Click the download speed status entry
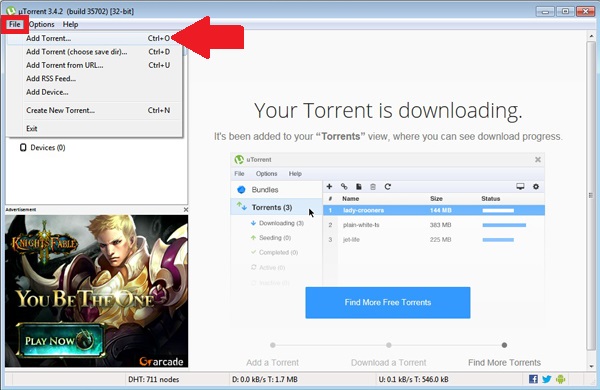The height and width of the screenshot is (390, 600). pos(264,379)
